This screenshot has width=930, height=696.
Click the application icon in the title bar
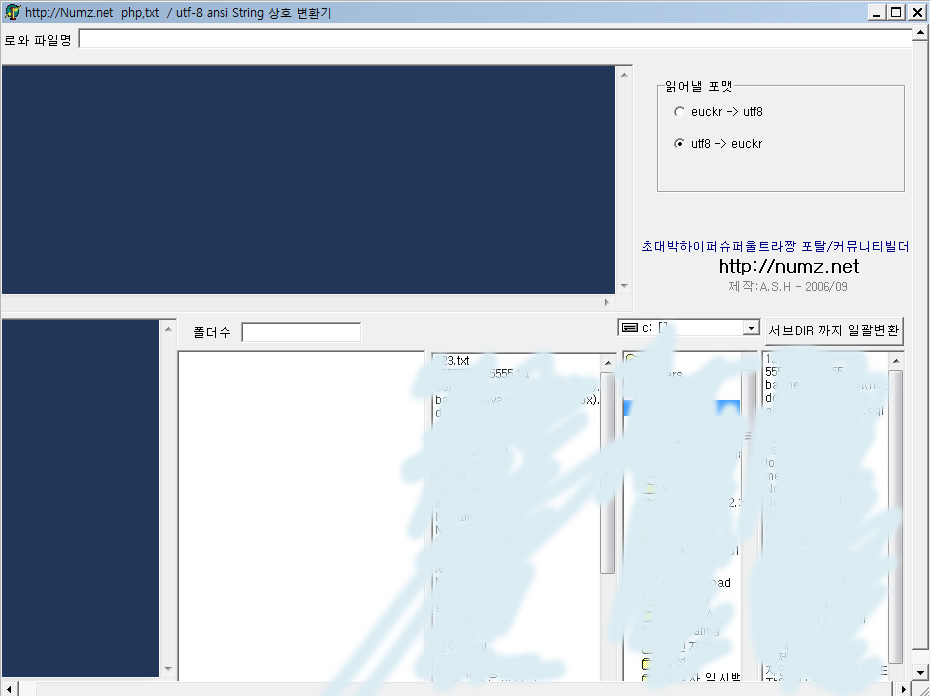pyautogui.click(x=10, y=12)
